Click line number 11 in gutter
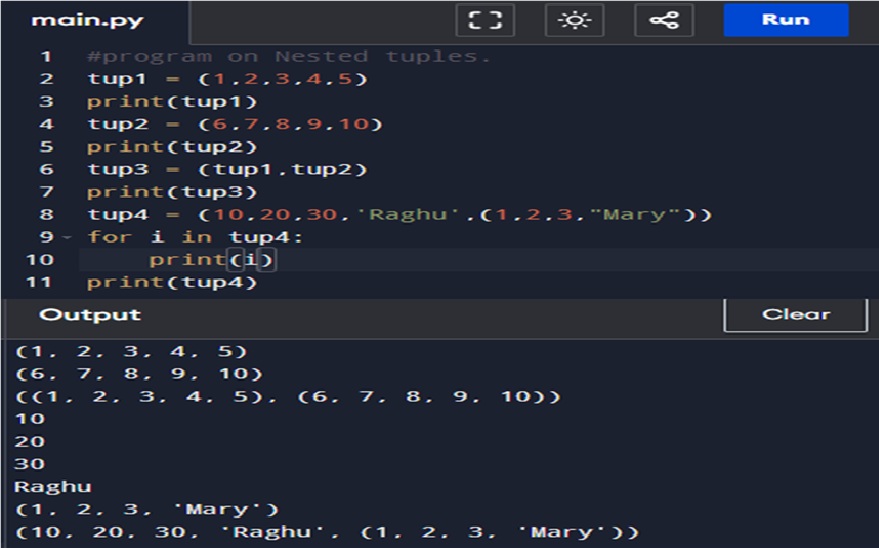The image size is (879, 548). (x=39, y=282)
